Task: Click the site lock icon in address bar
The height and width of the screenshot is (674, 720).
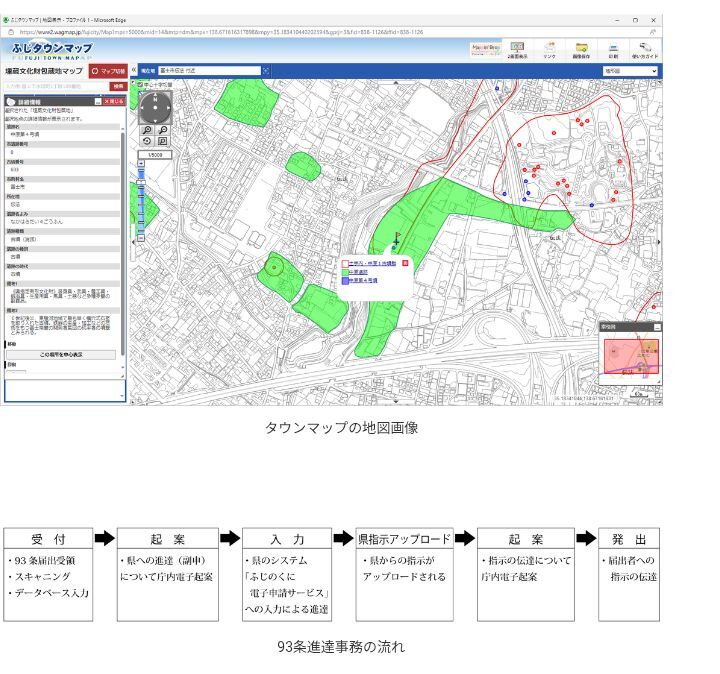Action: tap(11, 32)
